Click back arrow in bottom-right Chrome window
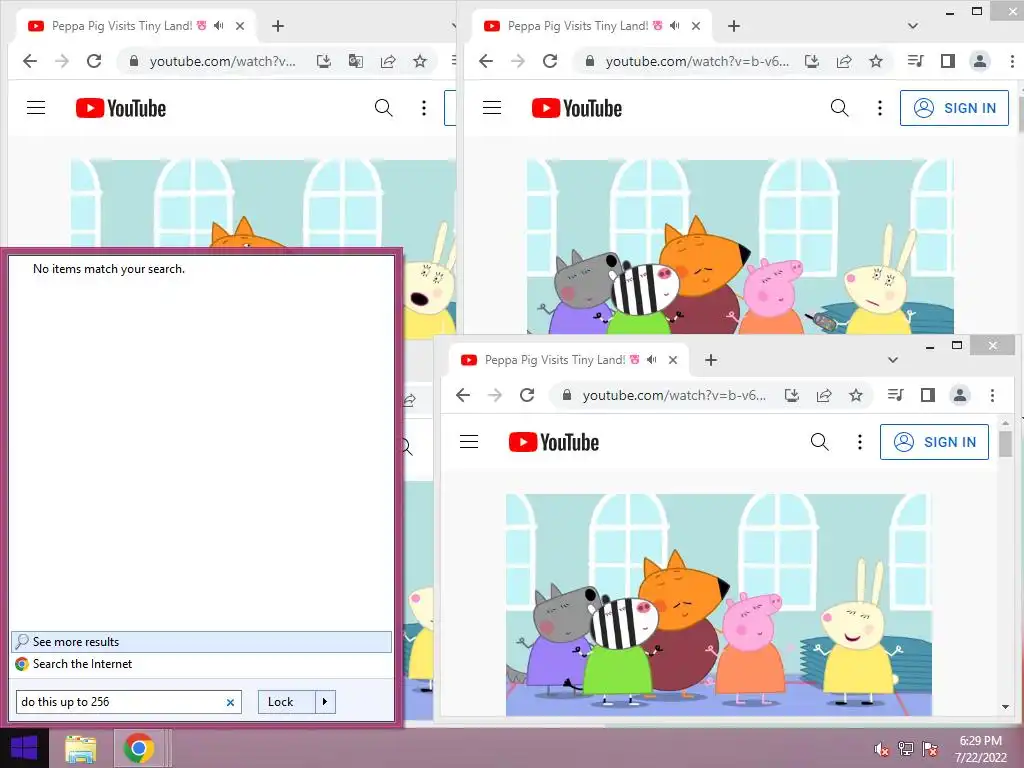Image resolution: width=1024 pixels, height=768 pixels. (x=463, y=395)
